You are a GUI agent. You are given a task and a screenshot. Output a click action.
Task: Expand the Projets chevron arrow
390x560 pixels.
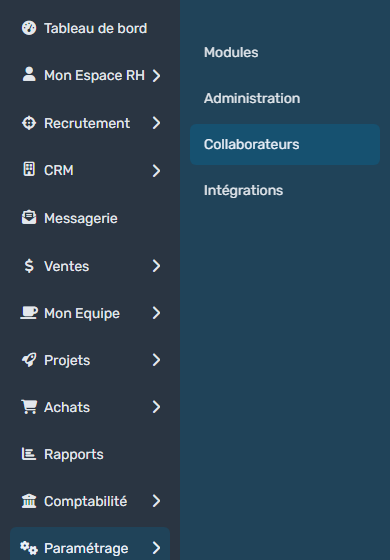pyautogui.click(x=156, y=360)
